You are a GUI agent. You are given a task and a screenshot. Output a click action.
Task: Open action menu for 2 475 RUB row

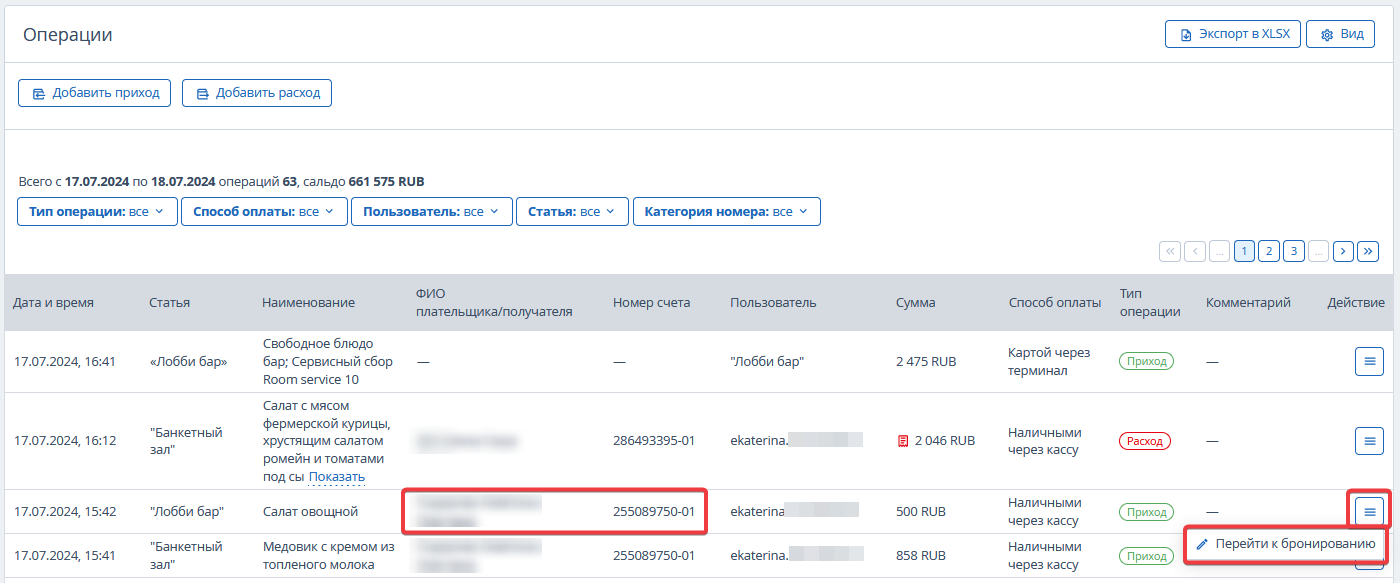(x=1369, y=361)
